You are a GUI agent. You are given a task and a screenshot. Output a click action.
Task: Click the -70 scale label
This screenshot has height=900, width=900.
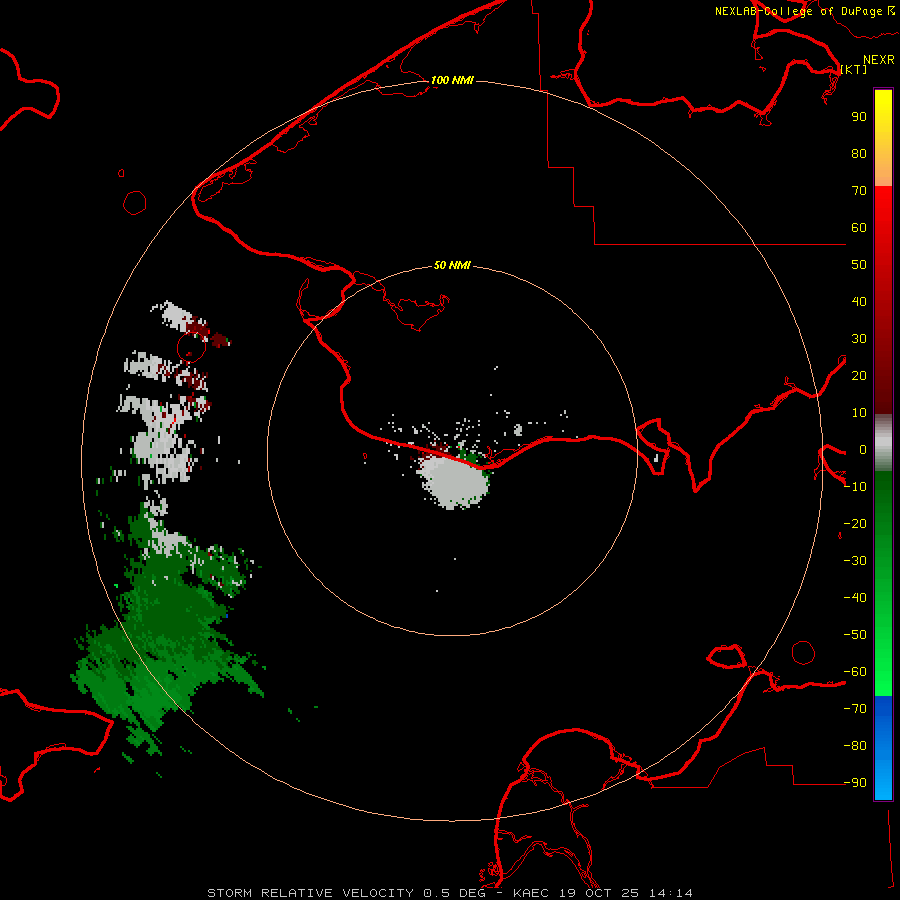pyautogui.click(x=855, y=709)
